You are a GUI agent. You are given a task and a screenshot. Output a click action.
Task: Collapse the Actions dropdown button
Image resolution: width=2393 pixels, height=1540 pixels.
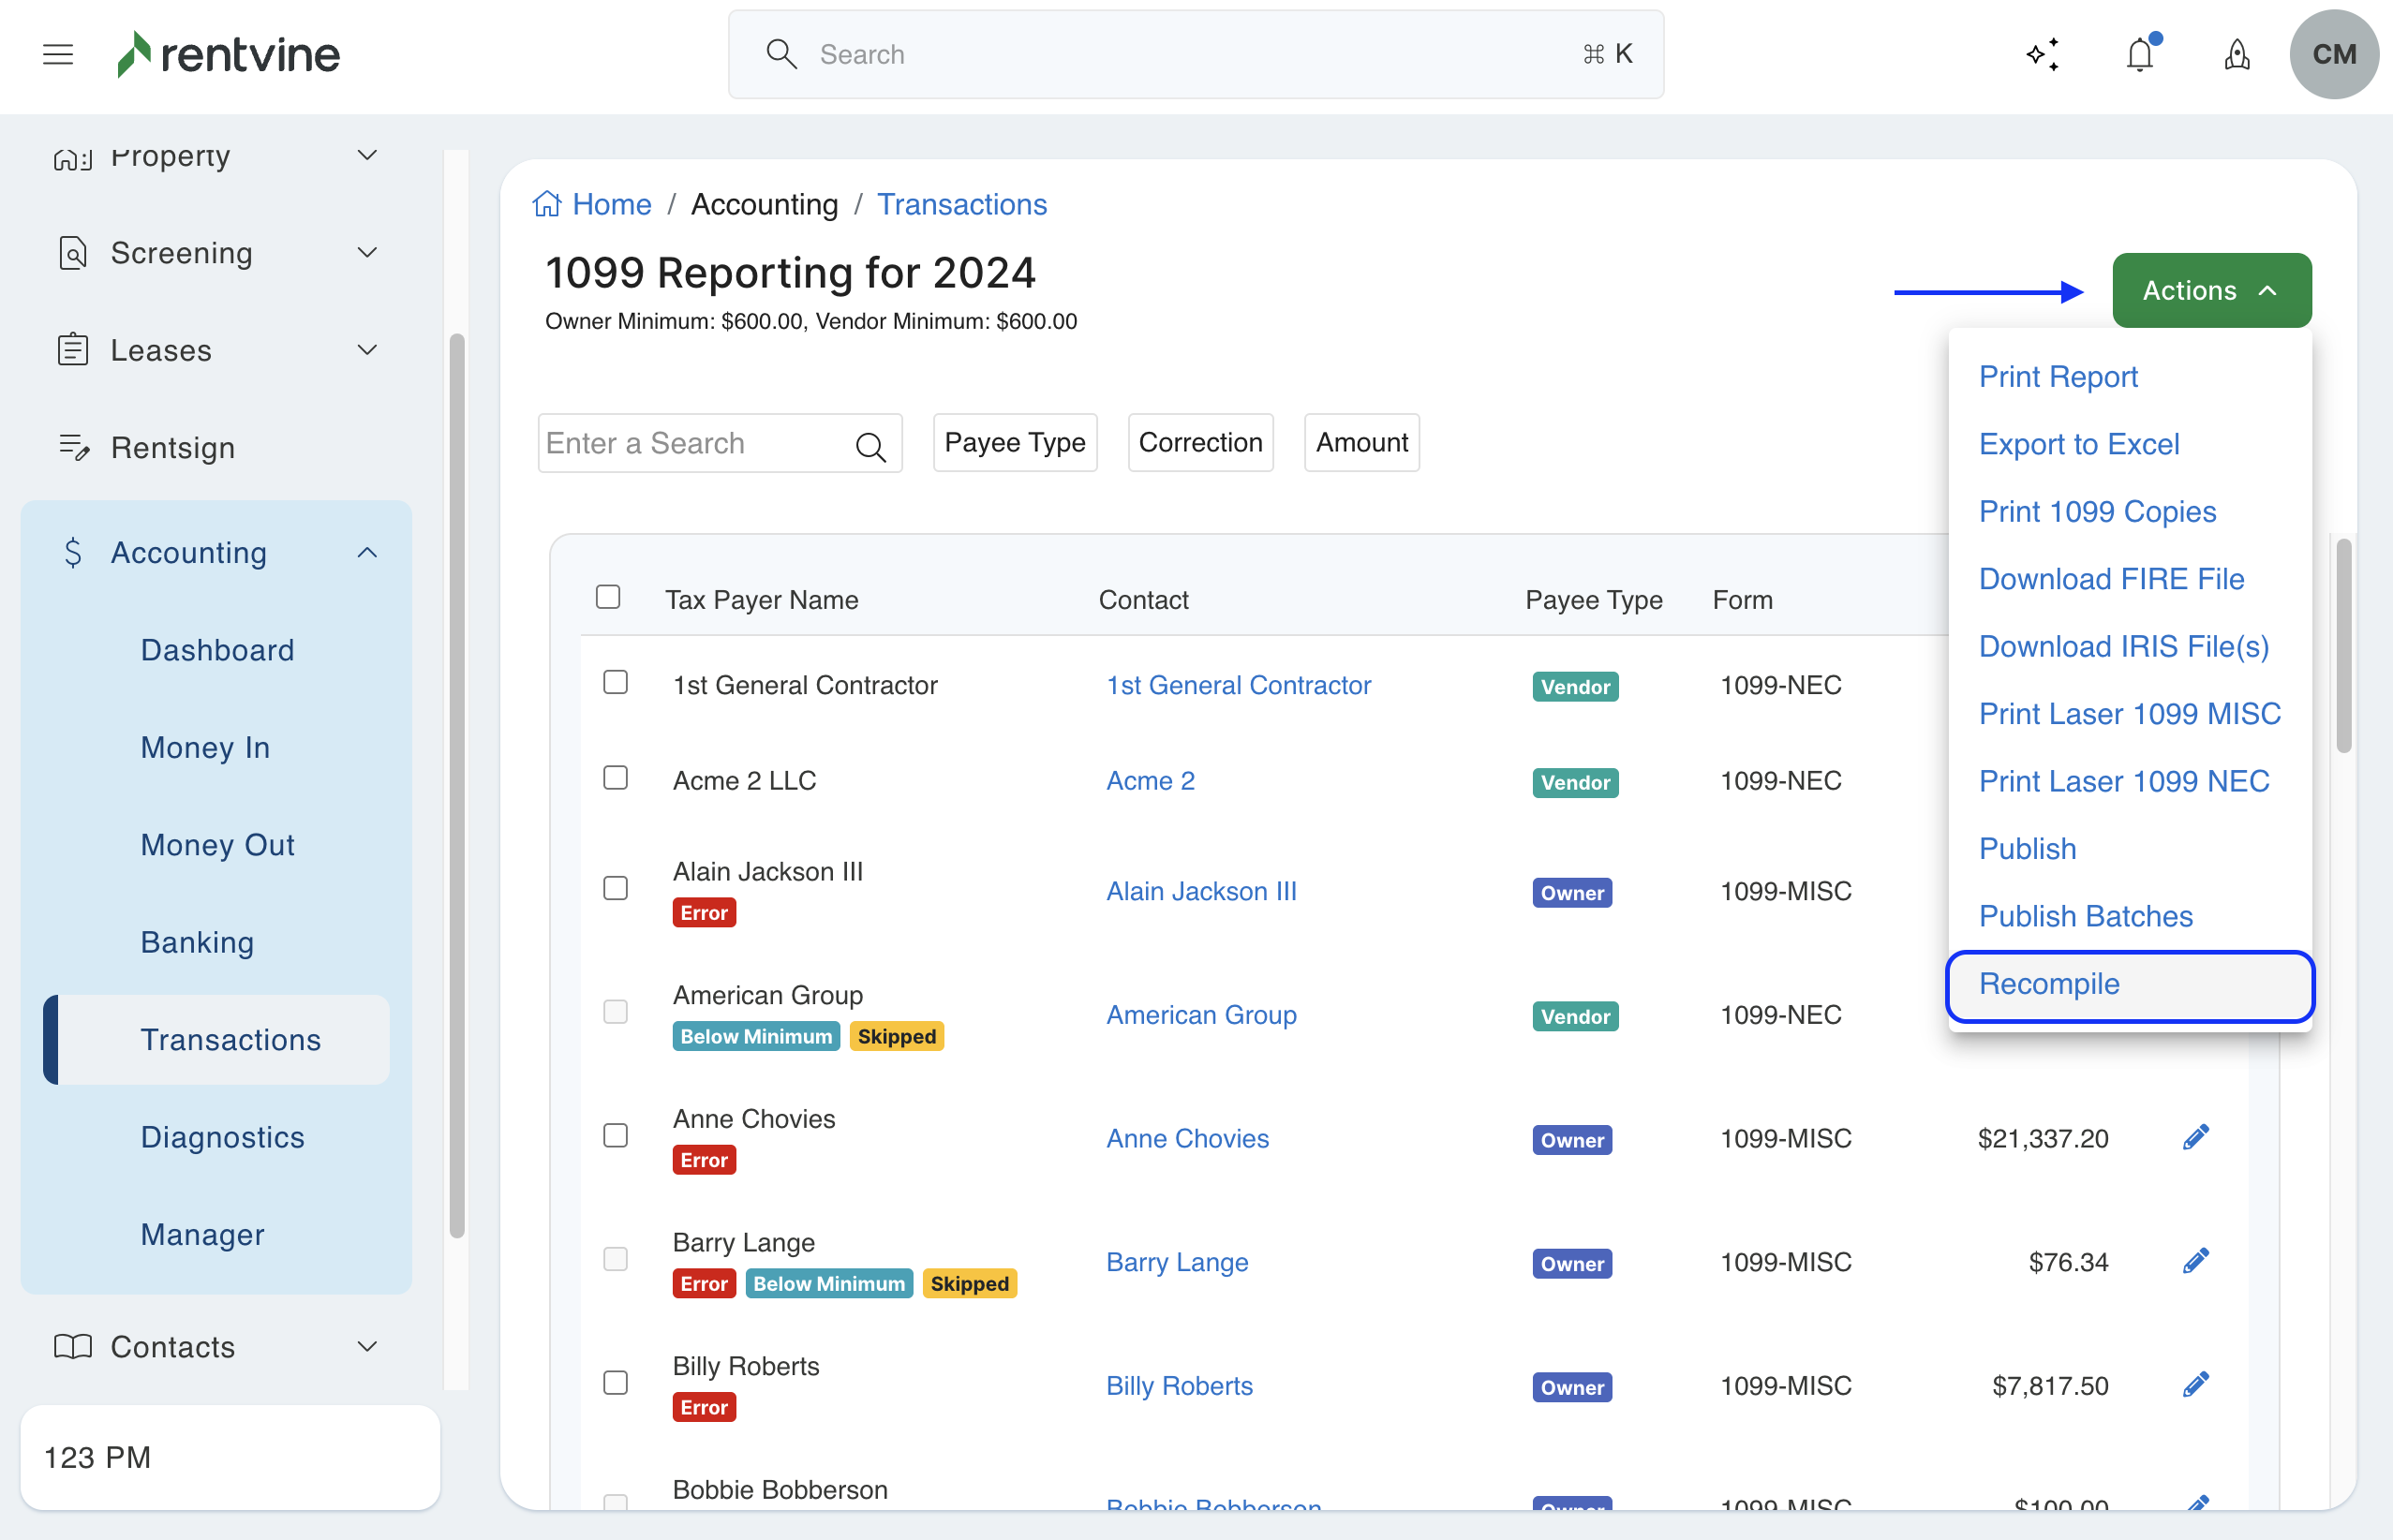point(2211,290)
